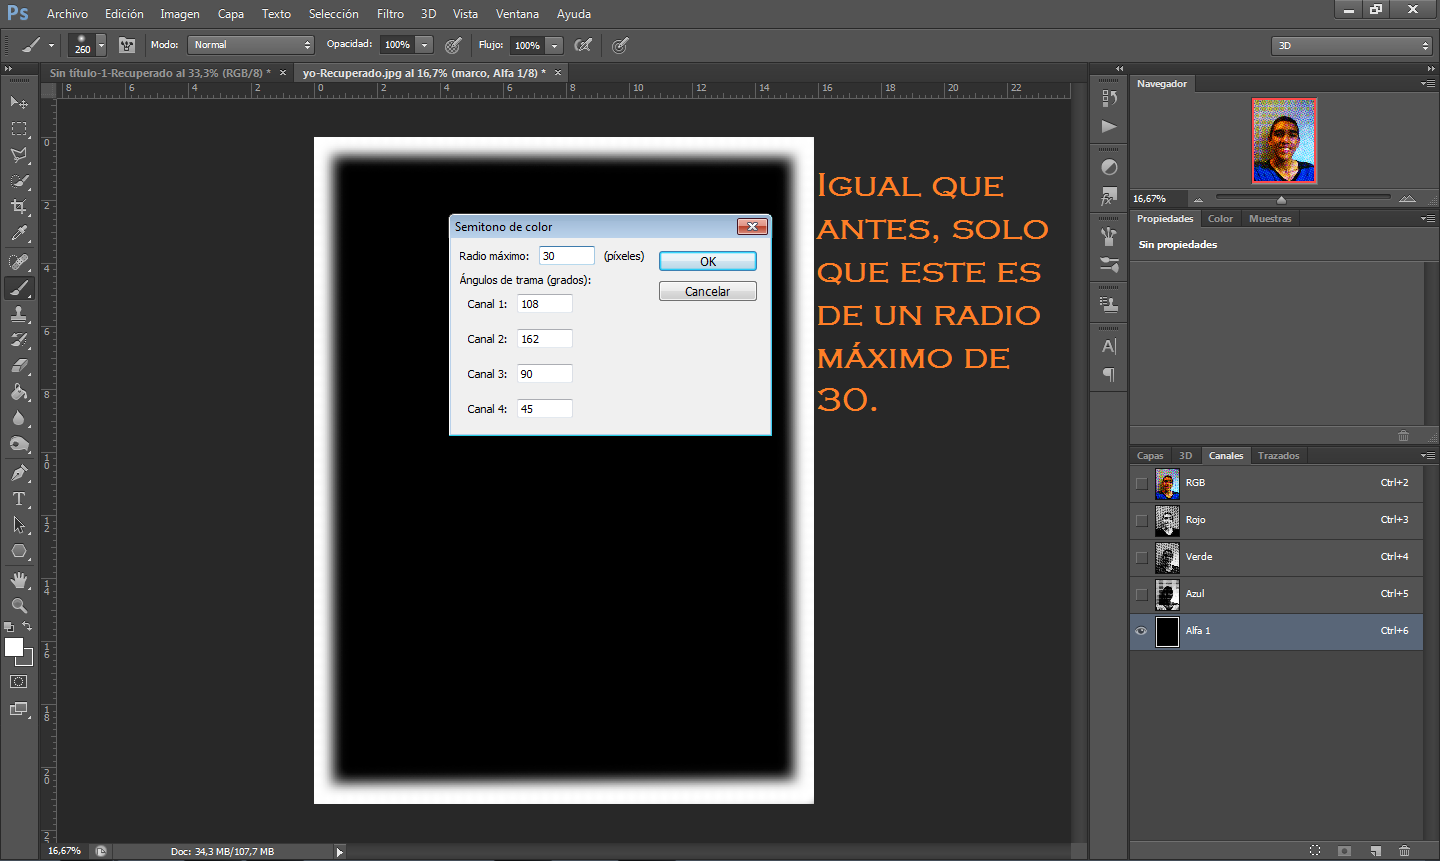
Task: Switch to the Trazados tab
Action: [x=1278, y=456]
